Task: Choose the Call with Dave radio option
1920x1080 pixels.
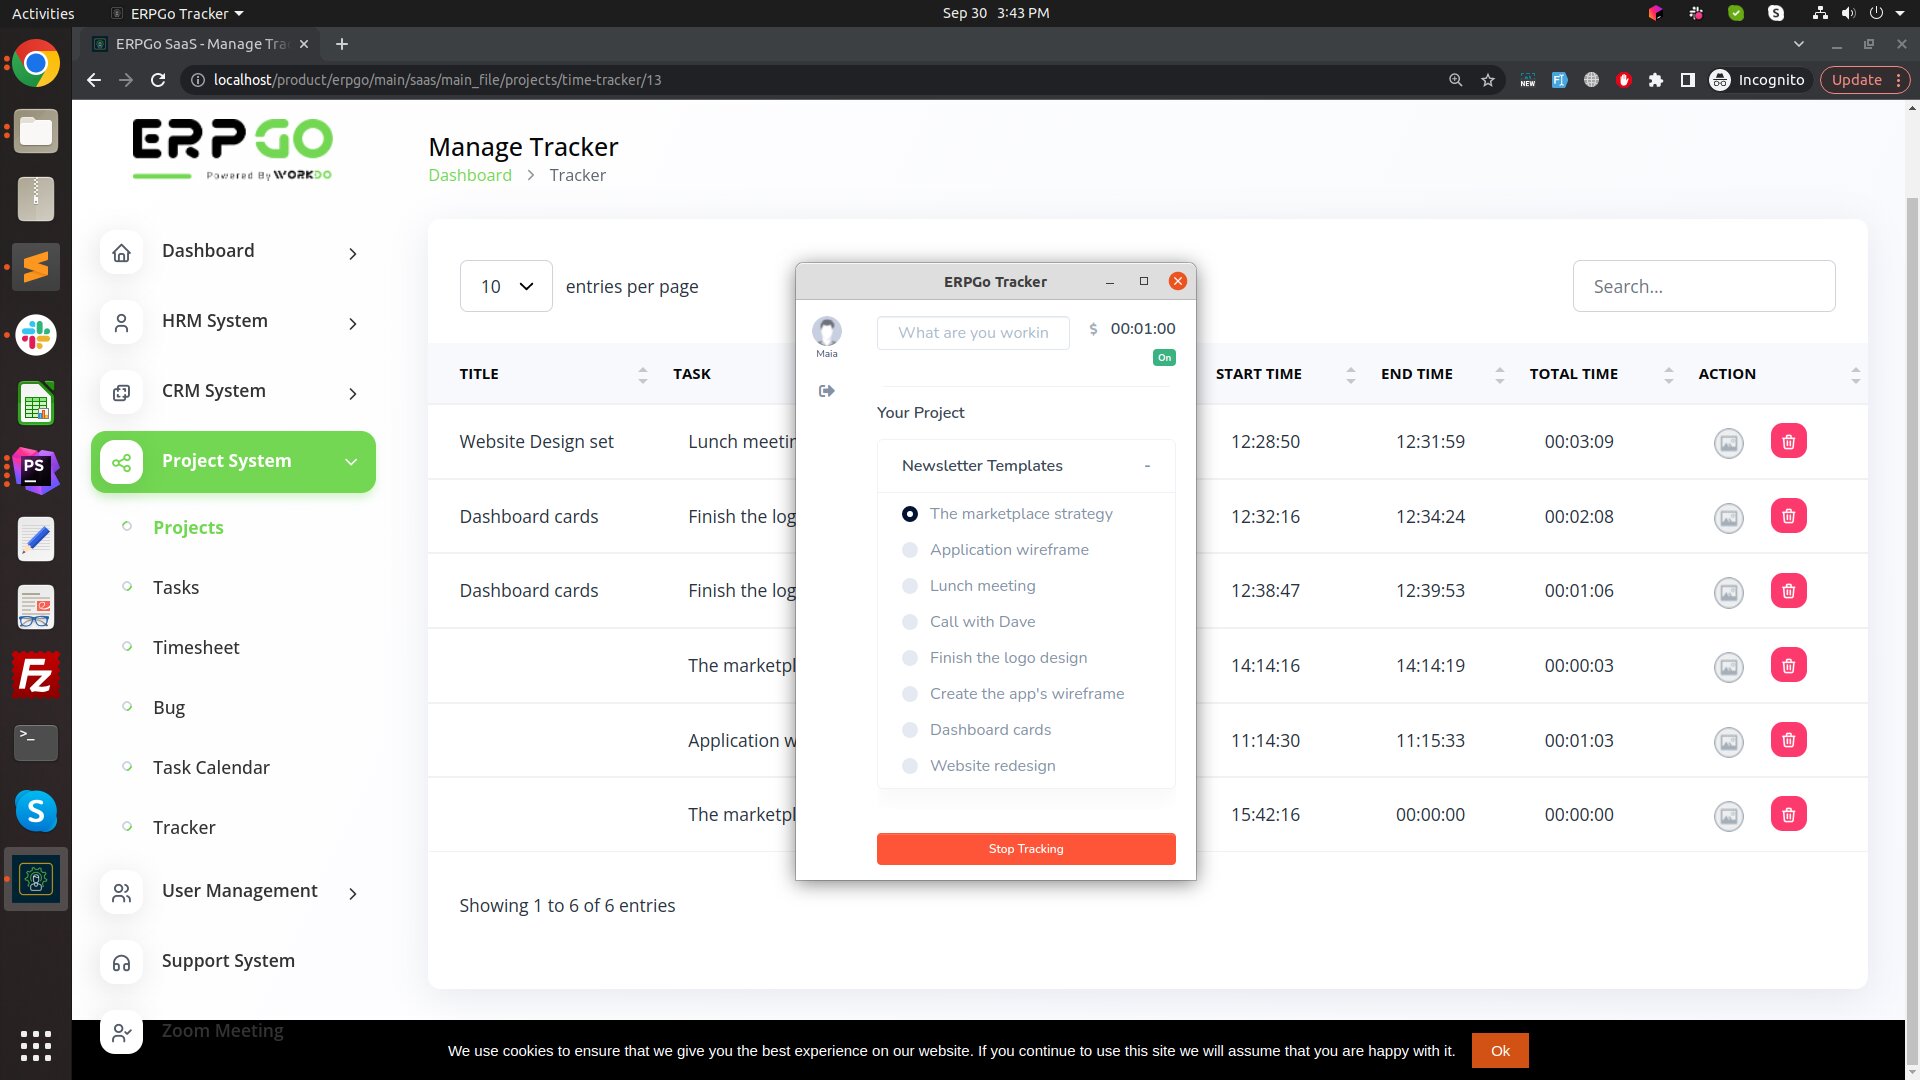Action: coord(909,622)
